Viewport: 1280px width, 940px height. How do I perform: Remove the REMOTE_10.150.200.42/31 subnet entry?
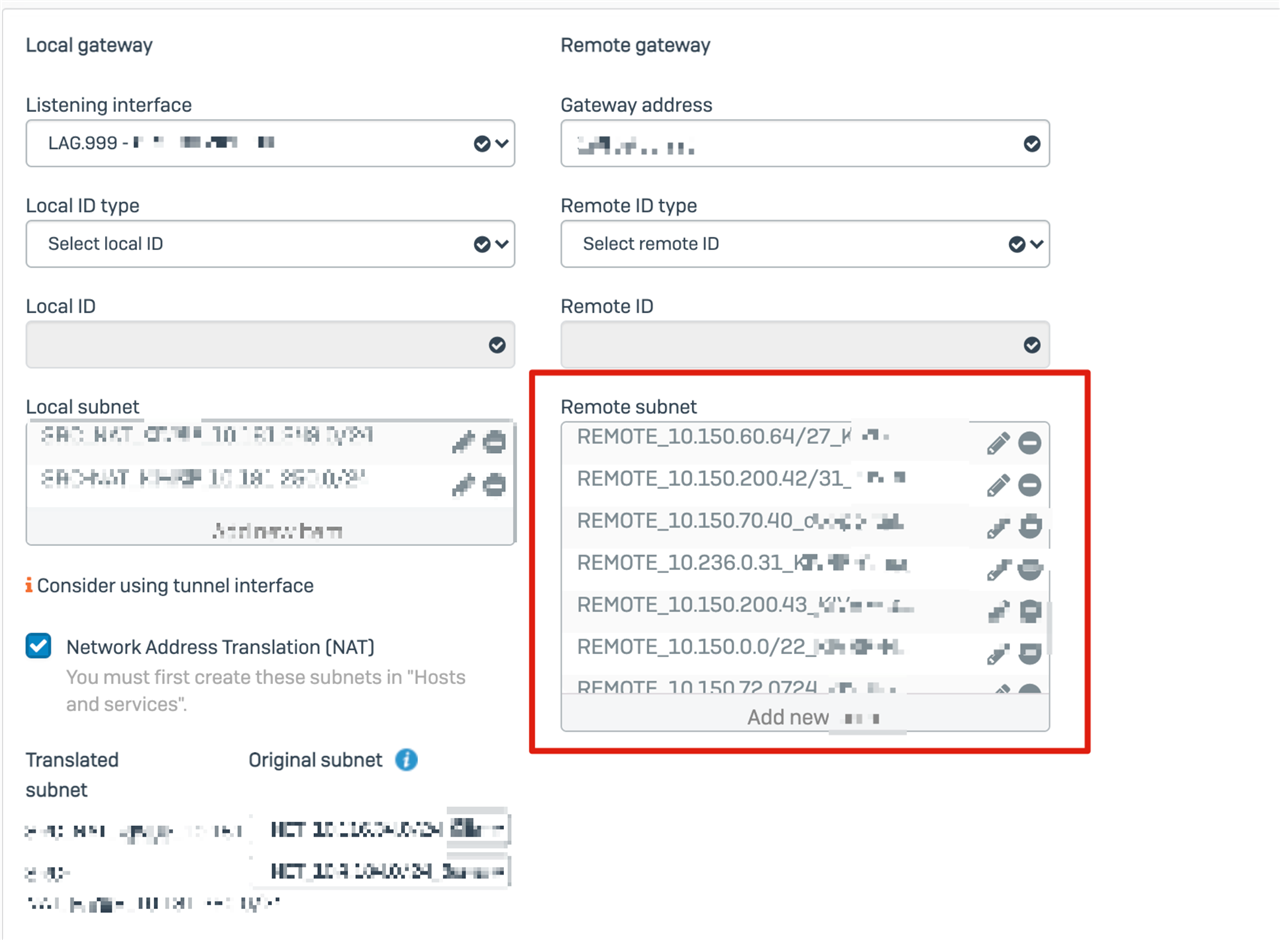1030,485
